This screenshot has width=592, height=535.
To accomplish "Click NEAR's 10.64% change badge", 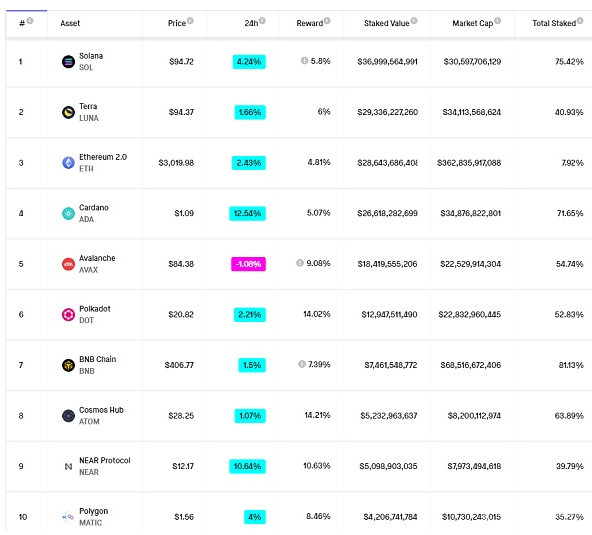I will point(247,466).
